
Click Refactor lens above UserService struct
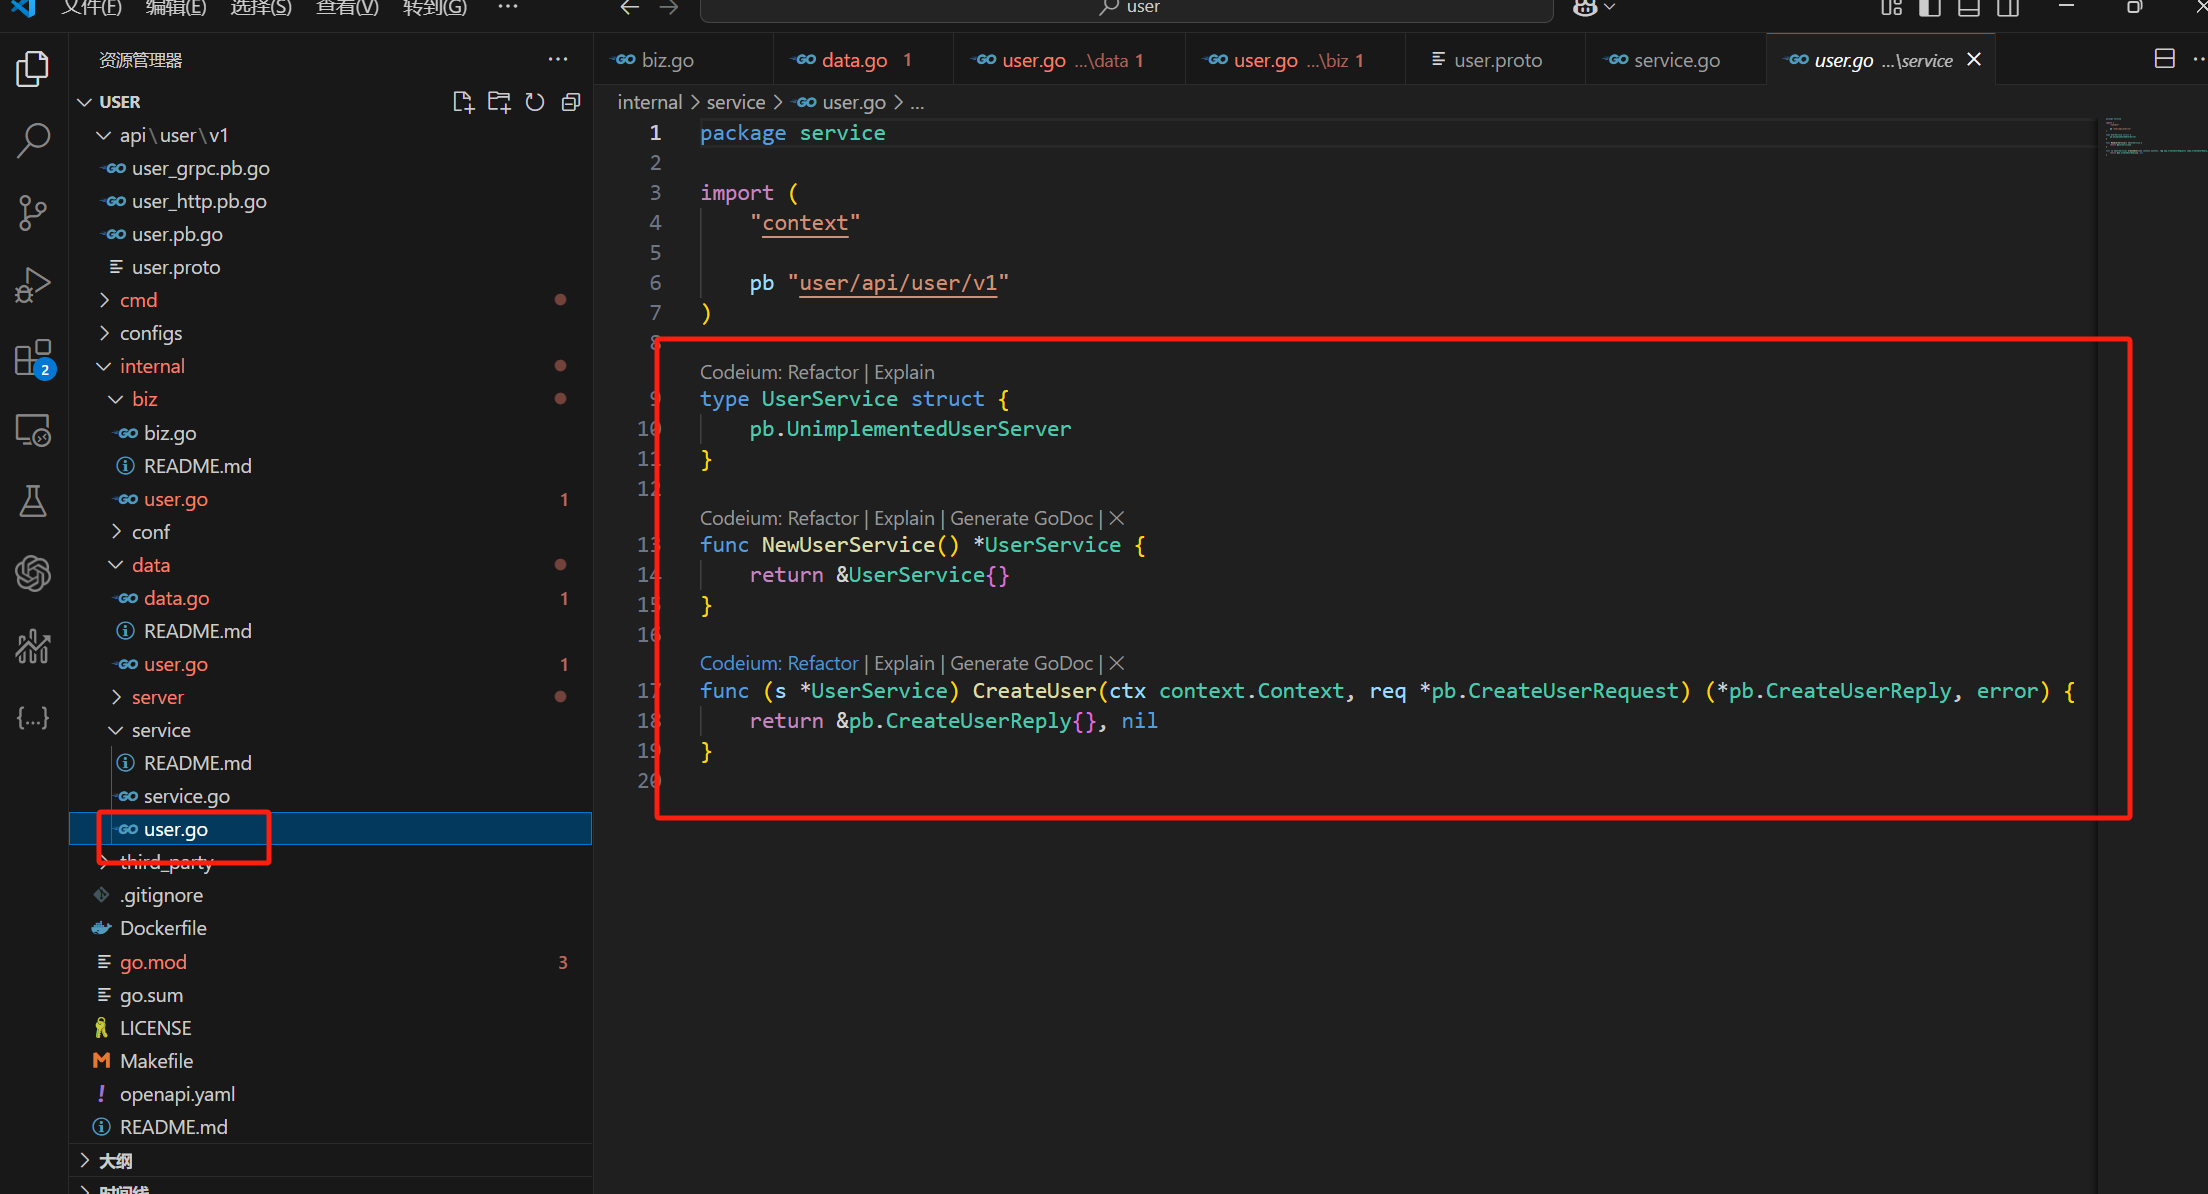[823, 372]
